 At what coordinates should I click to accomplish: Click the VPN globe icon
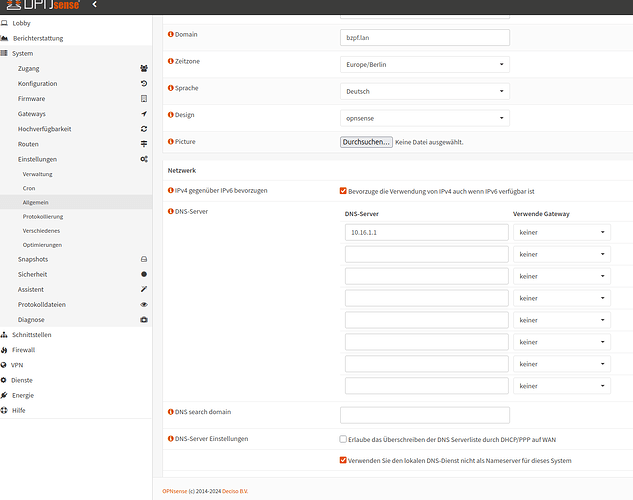point(4,365)
